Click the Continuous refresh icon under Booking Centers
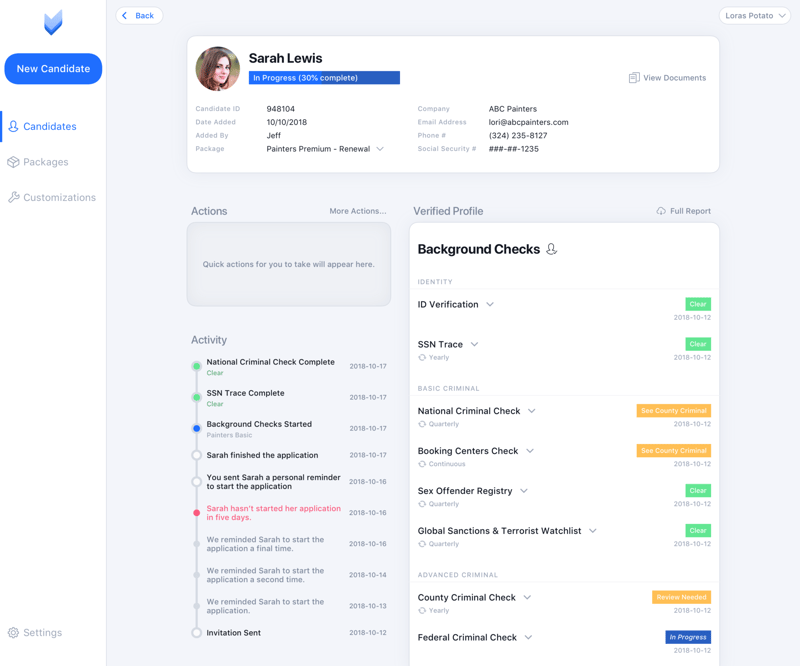The image size is (800, 666). (x=422, y=464)
